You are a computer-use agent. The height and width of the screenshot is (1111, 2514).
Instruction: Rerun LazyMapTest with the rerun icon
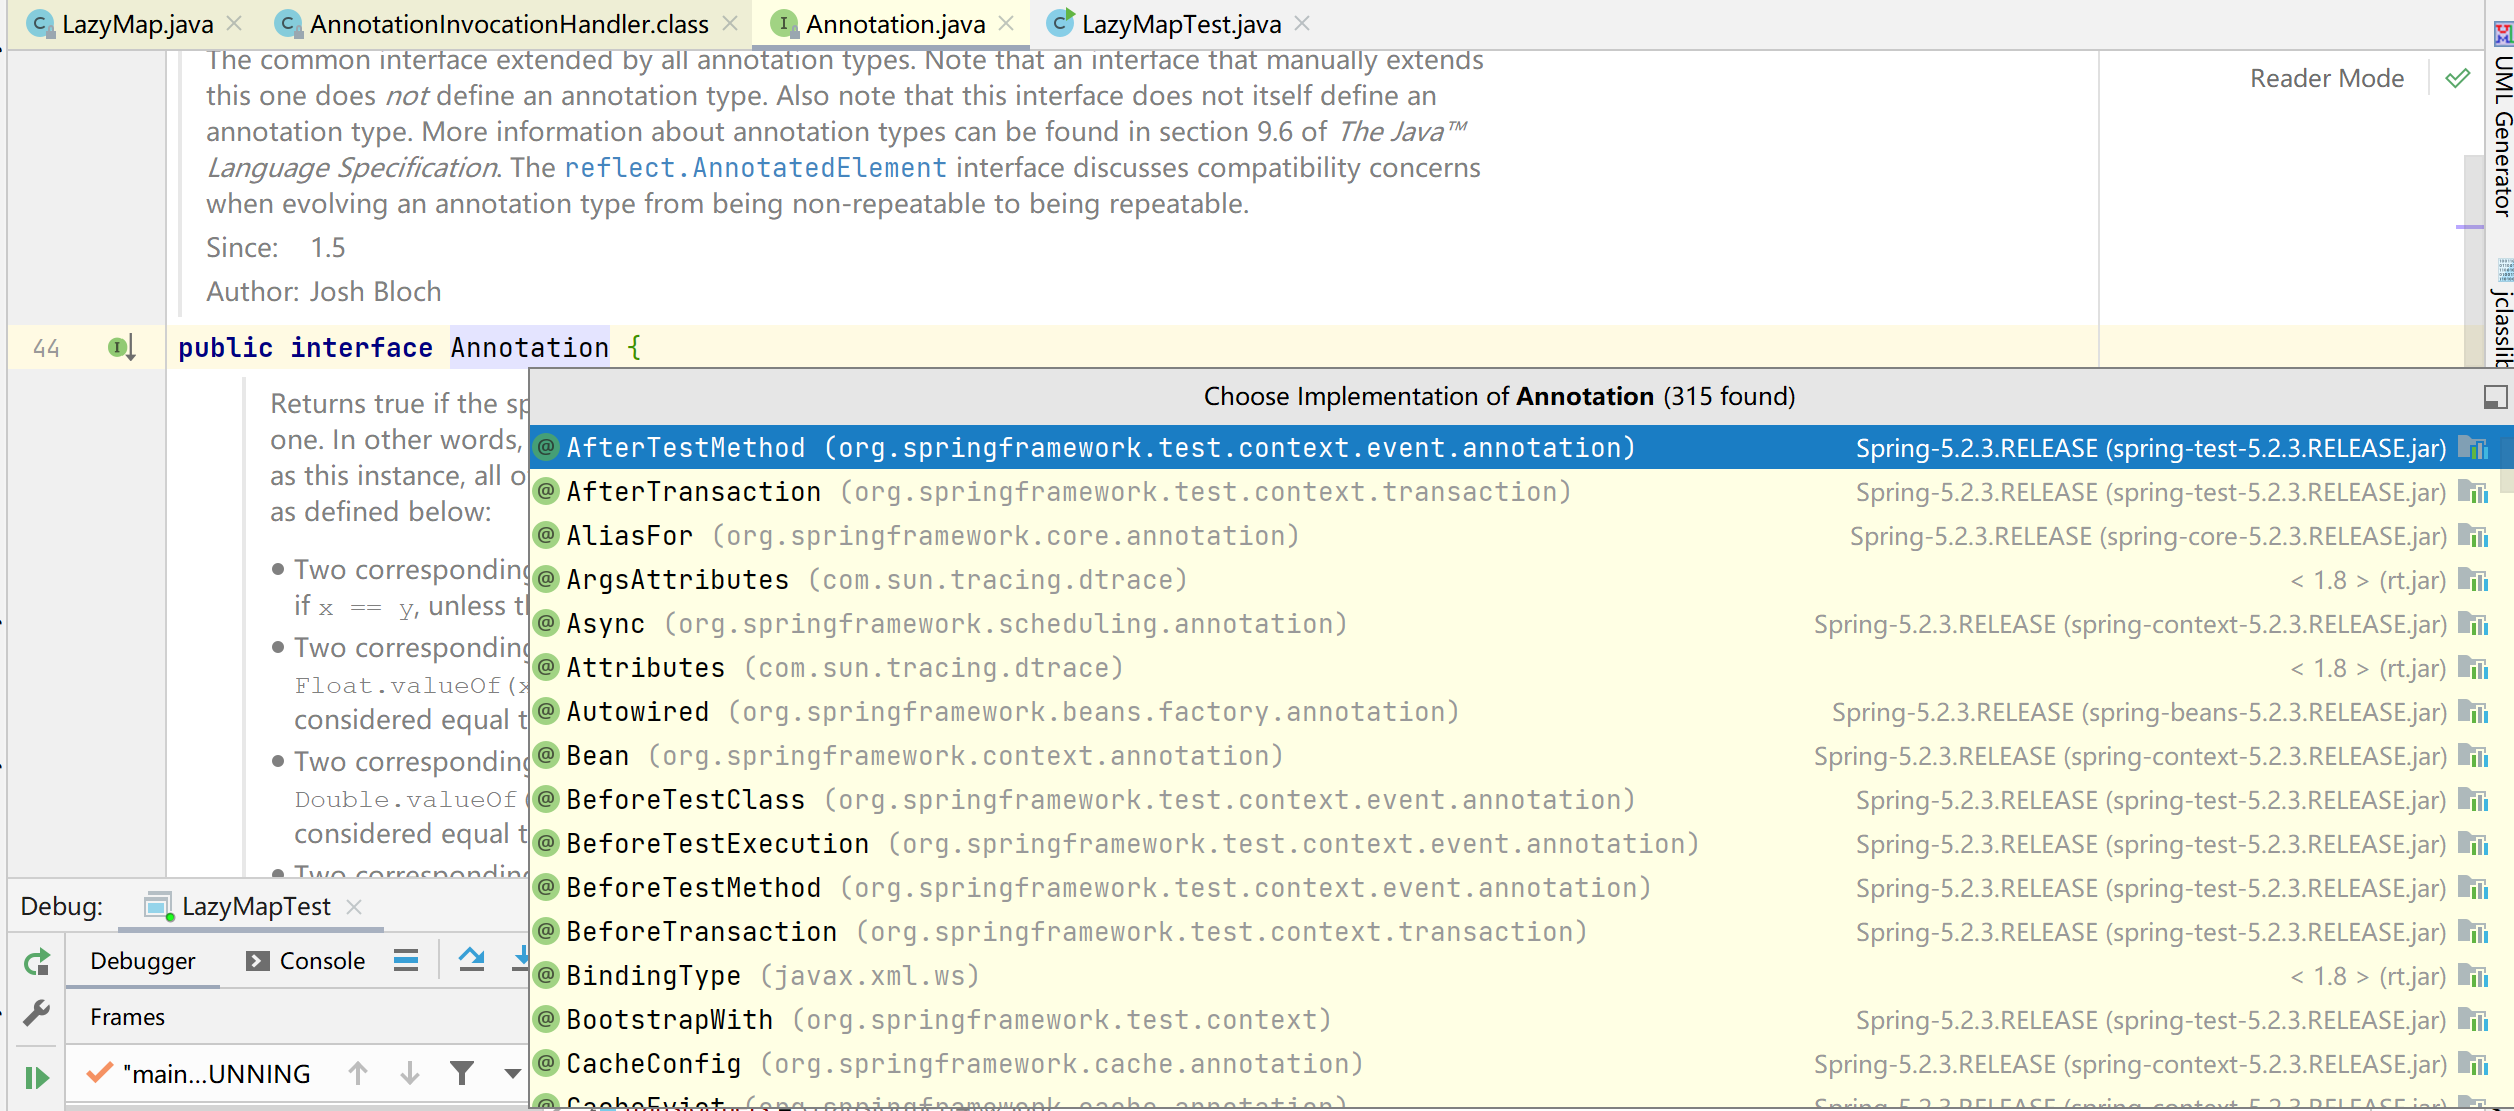(x=37, y=962)
